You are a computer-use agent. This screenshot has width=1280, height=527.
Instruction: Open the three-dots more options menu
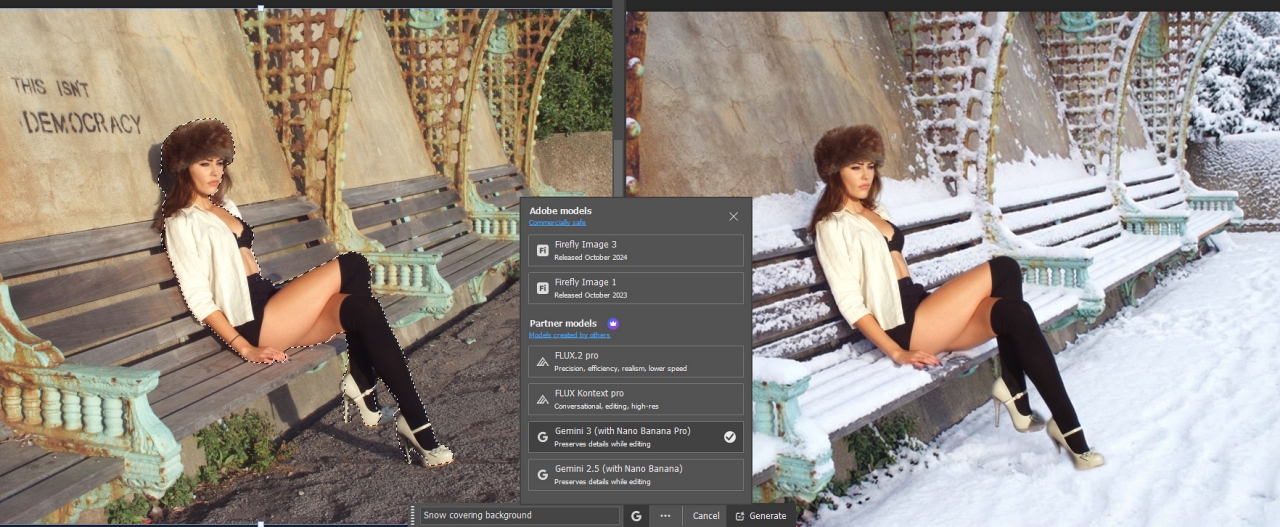click(x=665, y=516)
